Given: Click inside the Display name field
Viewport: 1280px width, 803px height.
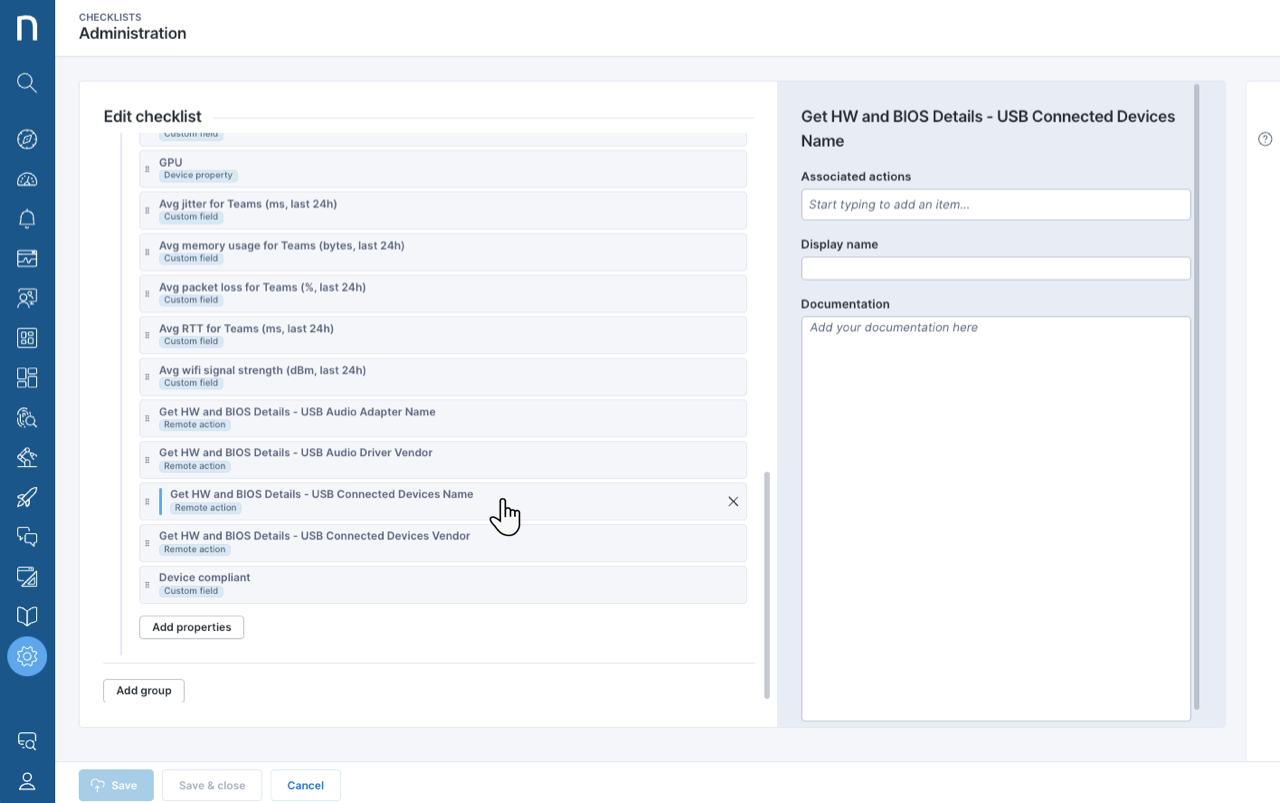Looking at the screenshot, I should 995,268.
